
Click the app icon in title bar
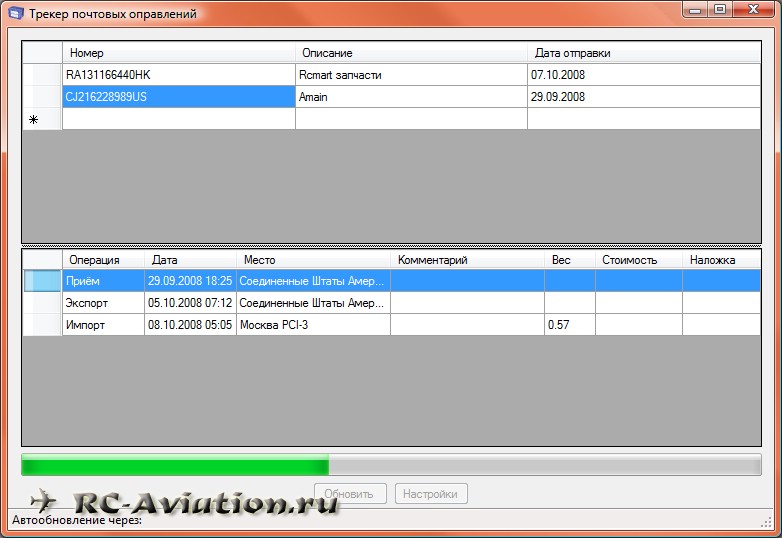tap(15, 14)
